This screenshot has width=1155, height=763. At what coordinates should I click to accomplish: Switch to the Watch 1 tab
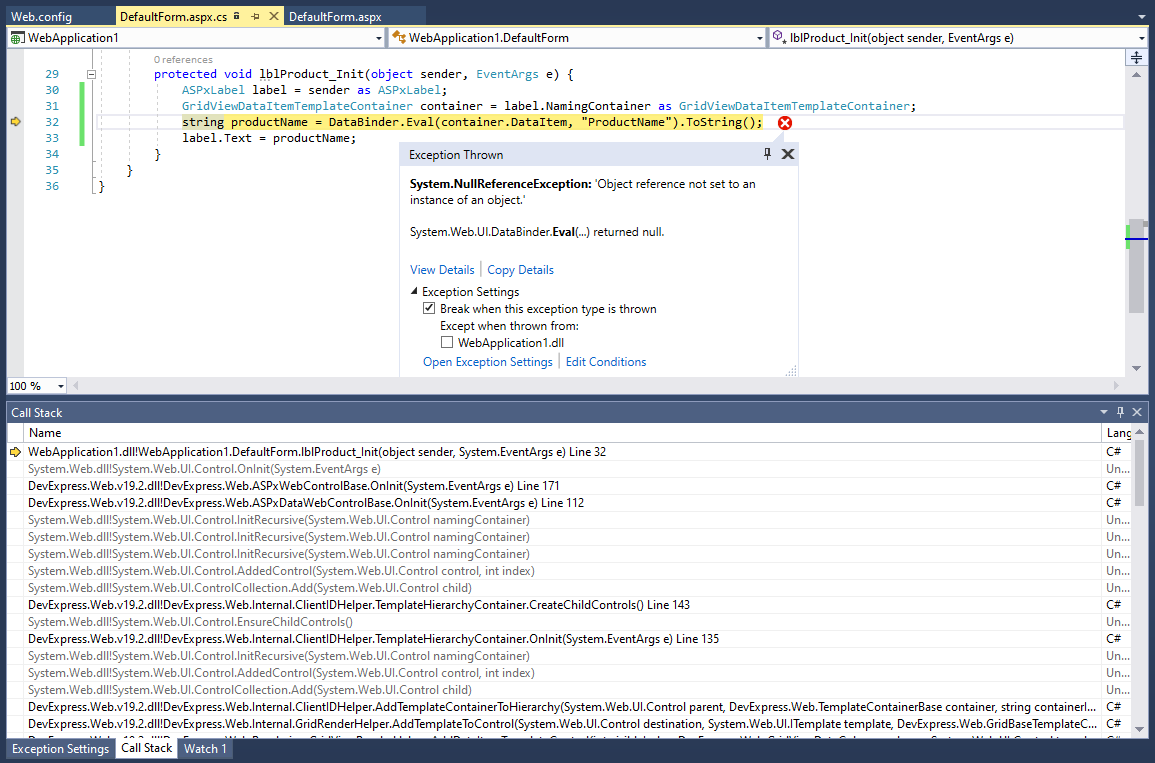point(205,748)
